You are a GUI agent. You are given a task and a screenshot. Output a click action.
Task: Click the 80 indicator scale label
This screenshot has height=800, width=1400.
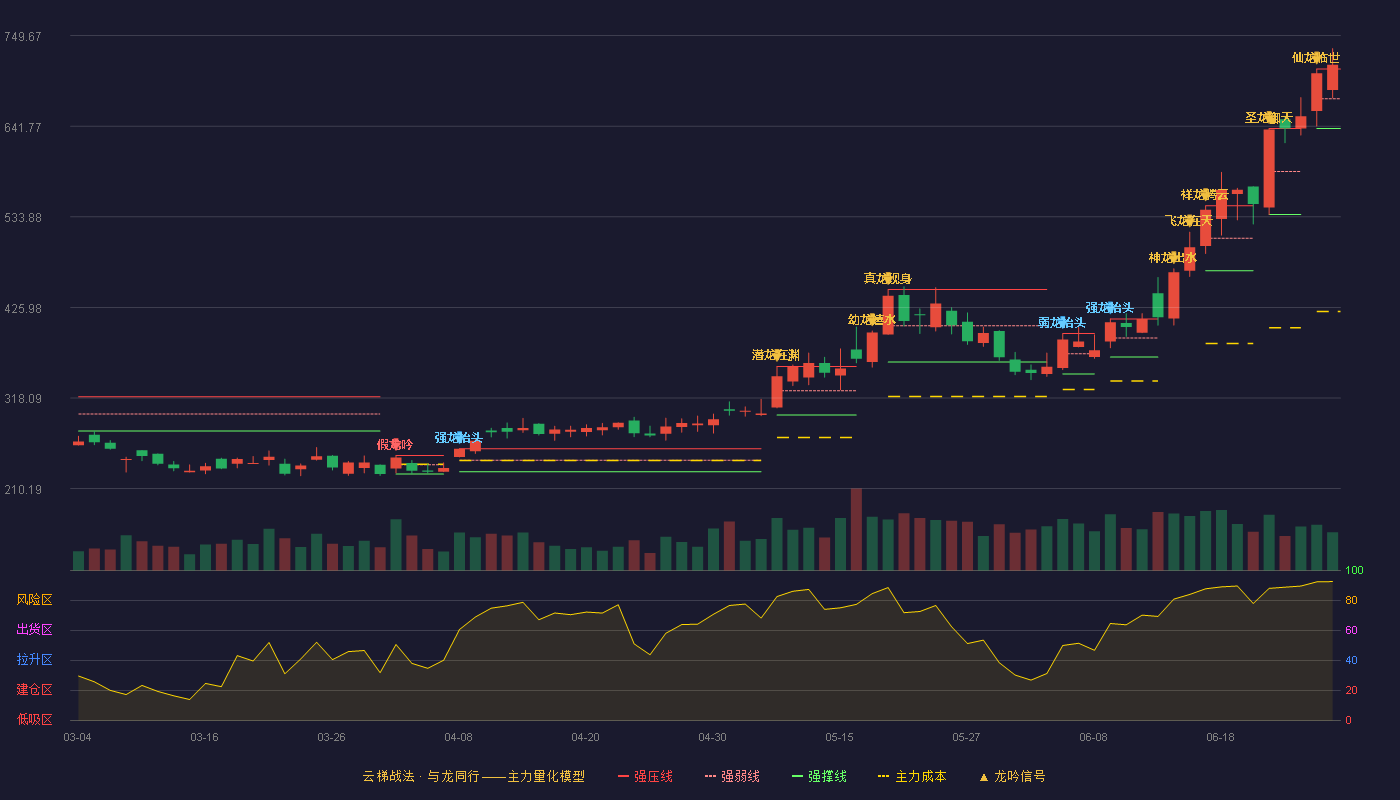1351,600
